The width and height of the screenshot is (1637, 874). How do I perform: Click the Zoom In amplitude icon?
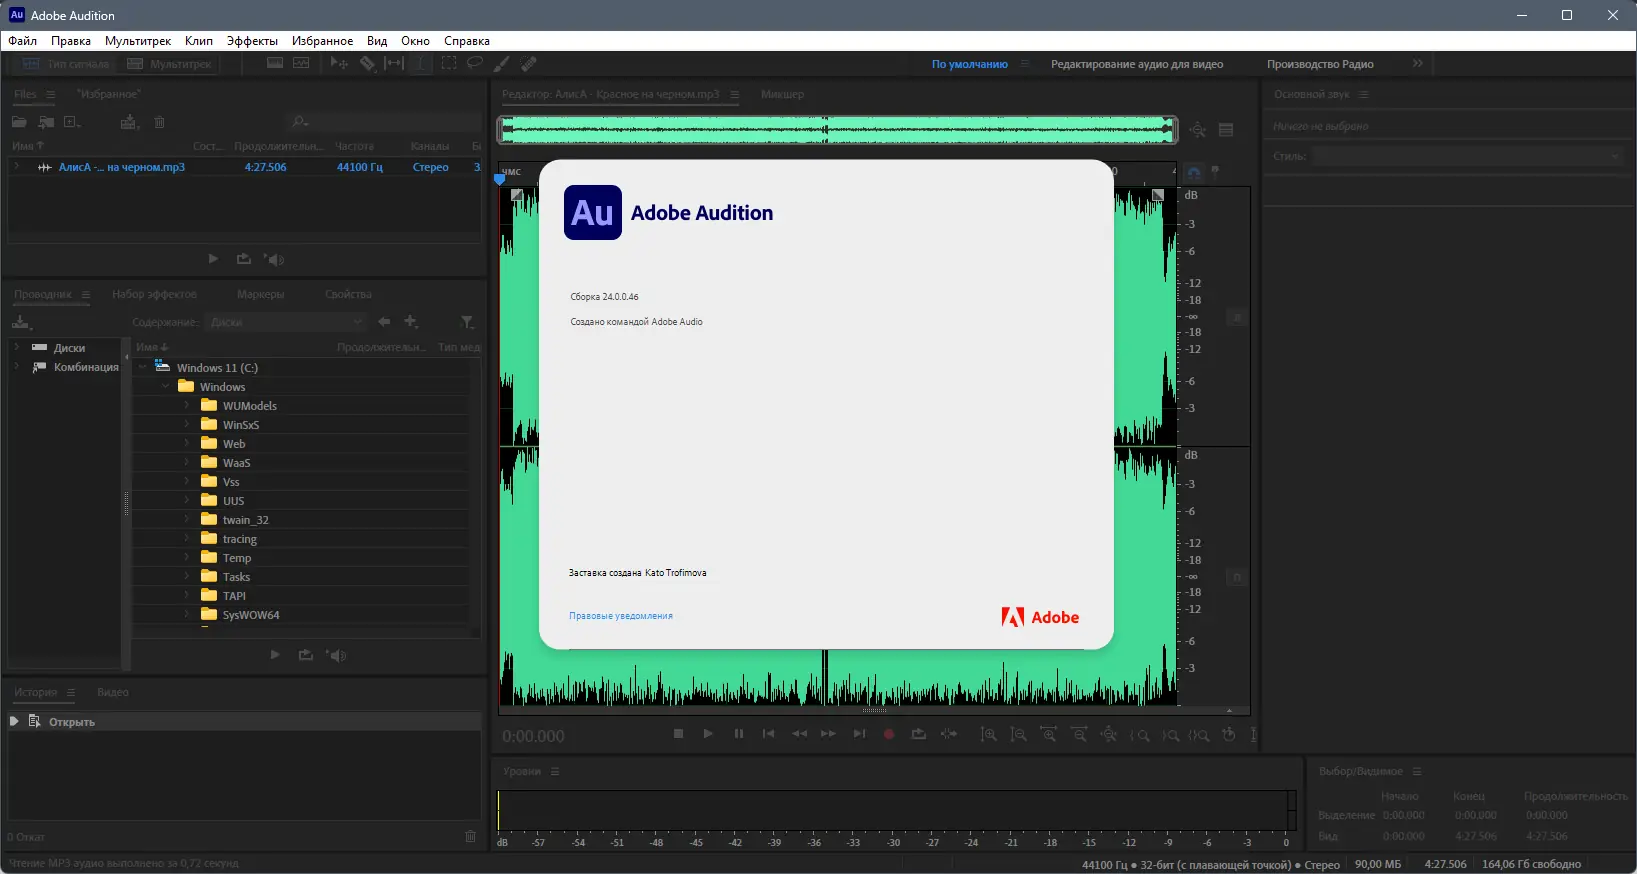click(988, 734)
